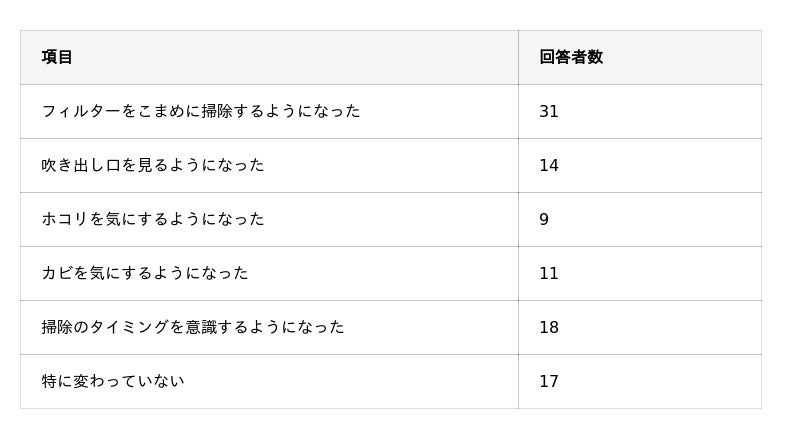Image resolution: width=800 pixels, height=439 pixels.
Task: Click the value 14 cell
Action: point(640,165)
